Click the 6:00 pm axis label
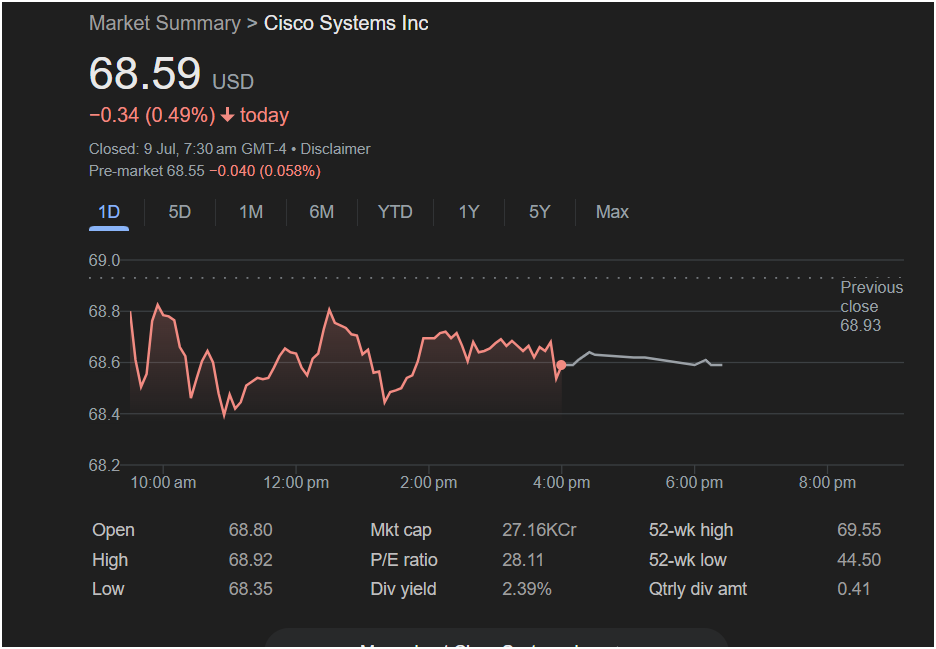 (x=694, y=482)
